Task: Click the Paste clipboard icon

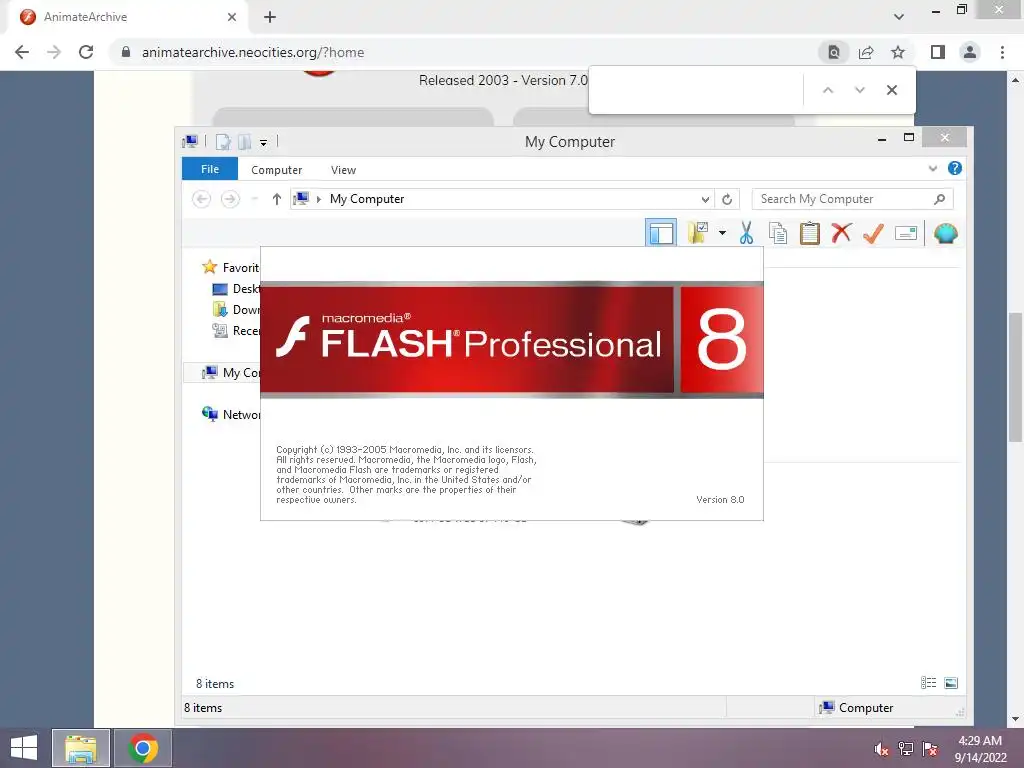Action: click(810, 232)
